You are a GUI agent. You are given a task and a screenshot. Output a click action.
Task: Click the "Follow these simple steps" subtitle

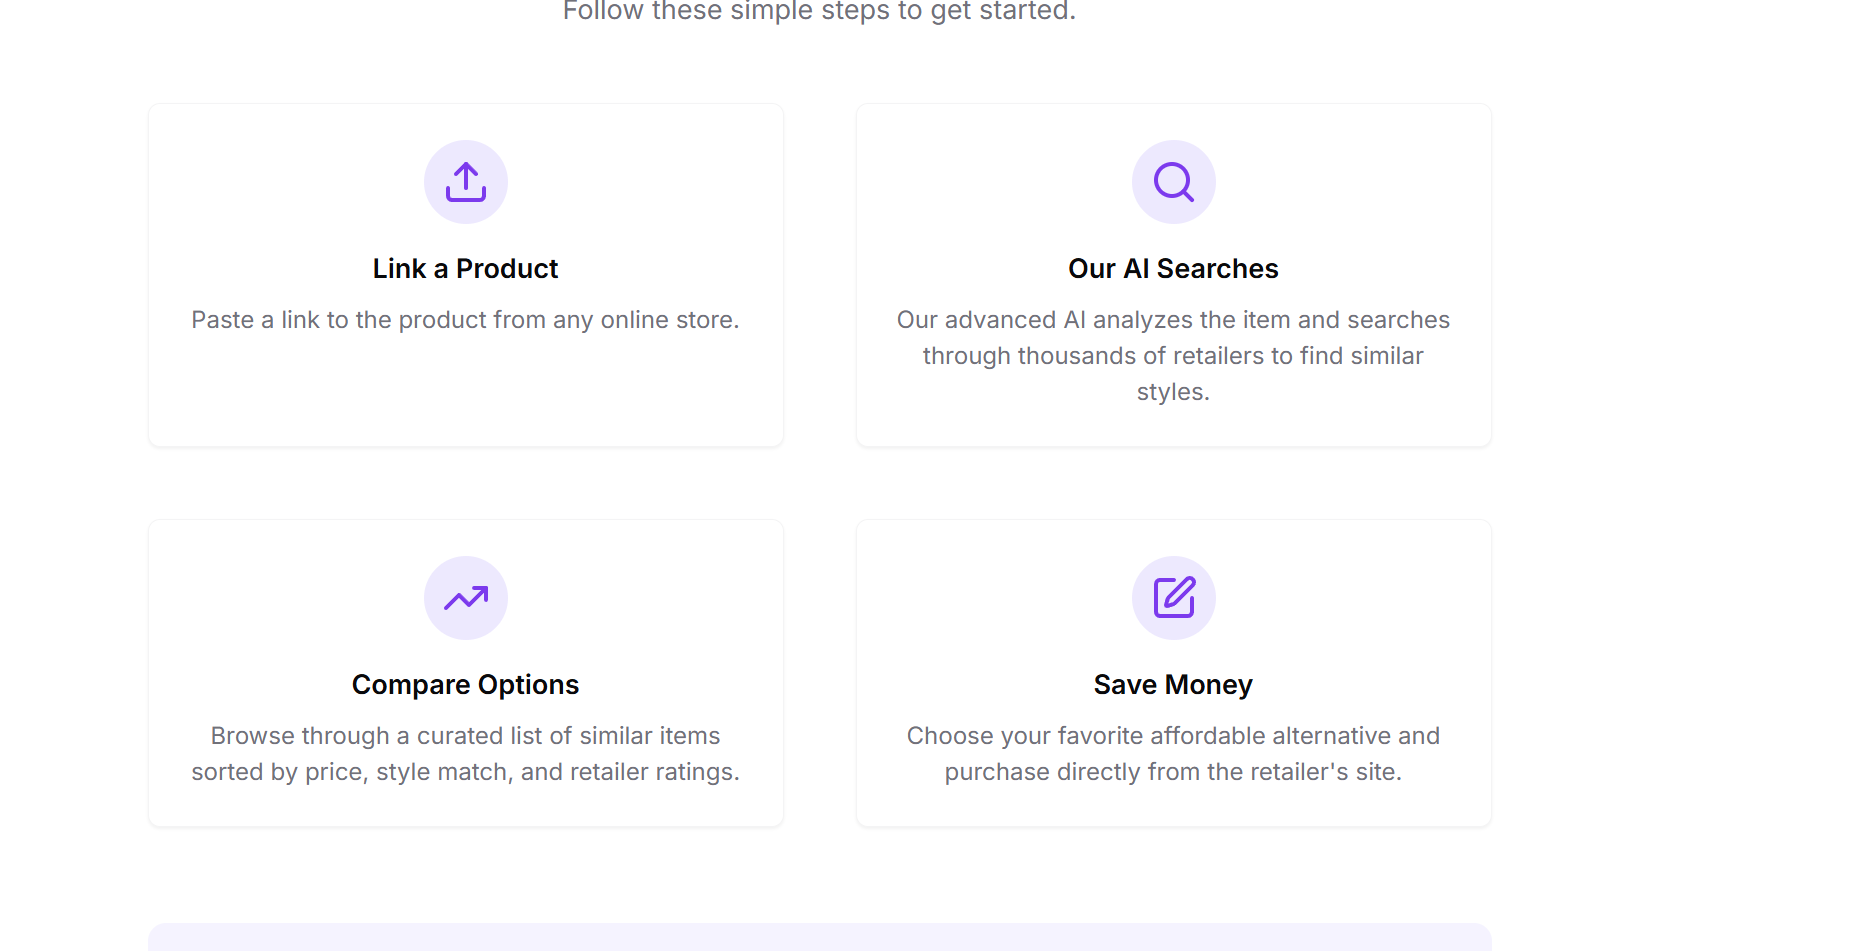pos(819,11)
